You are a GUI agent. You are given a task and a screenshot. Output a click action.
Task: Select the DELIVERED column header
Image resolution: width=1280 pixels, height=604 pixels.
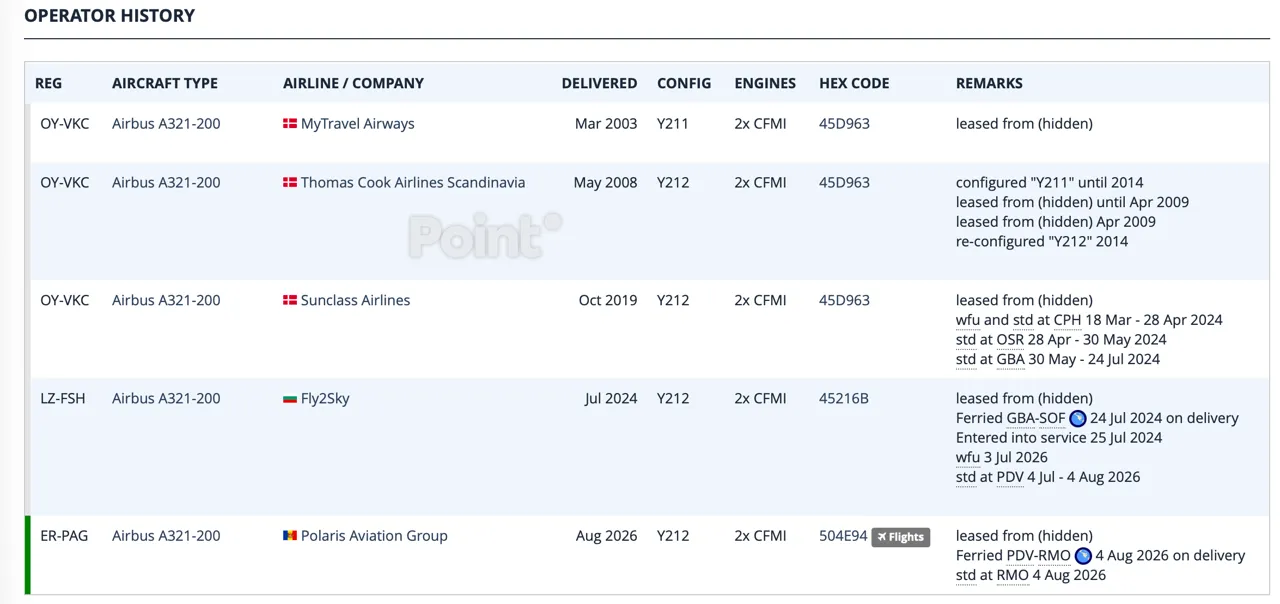pyautogui.click(x=599, y=83)
